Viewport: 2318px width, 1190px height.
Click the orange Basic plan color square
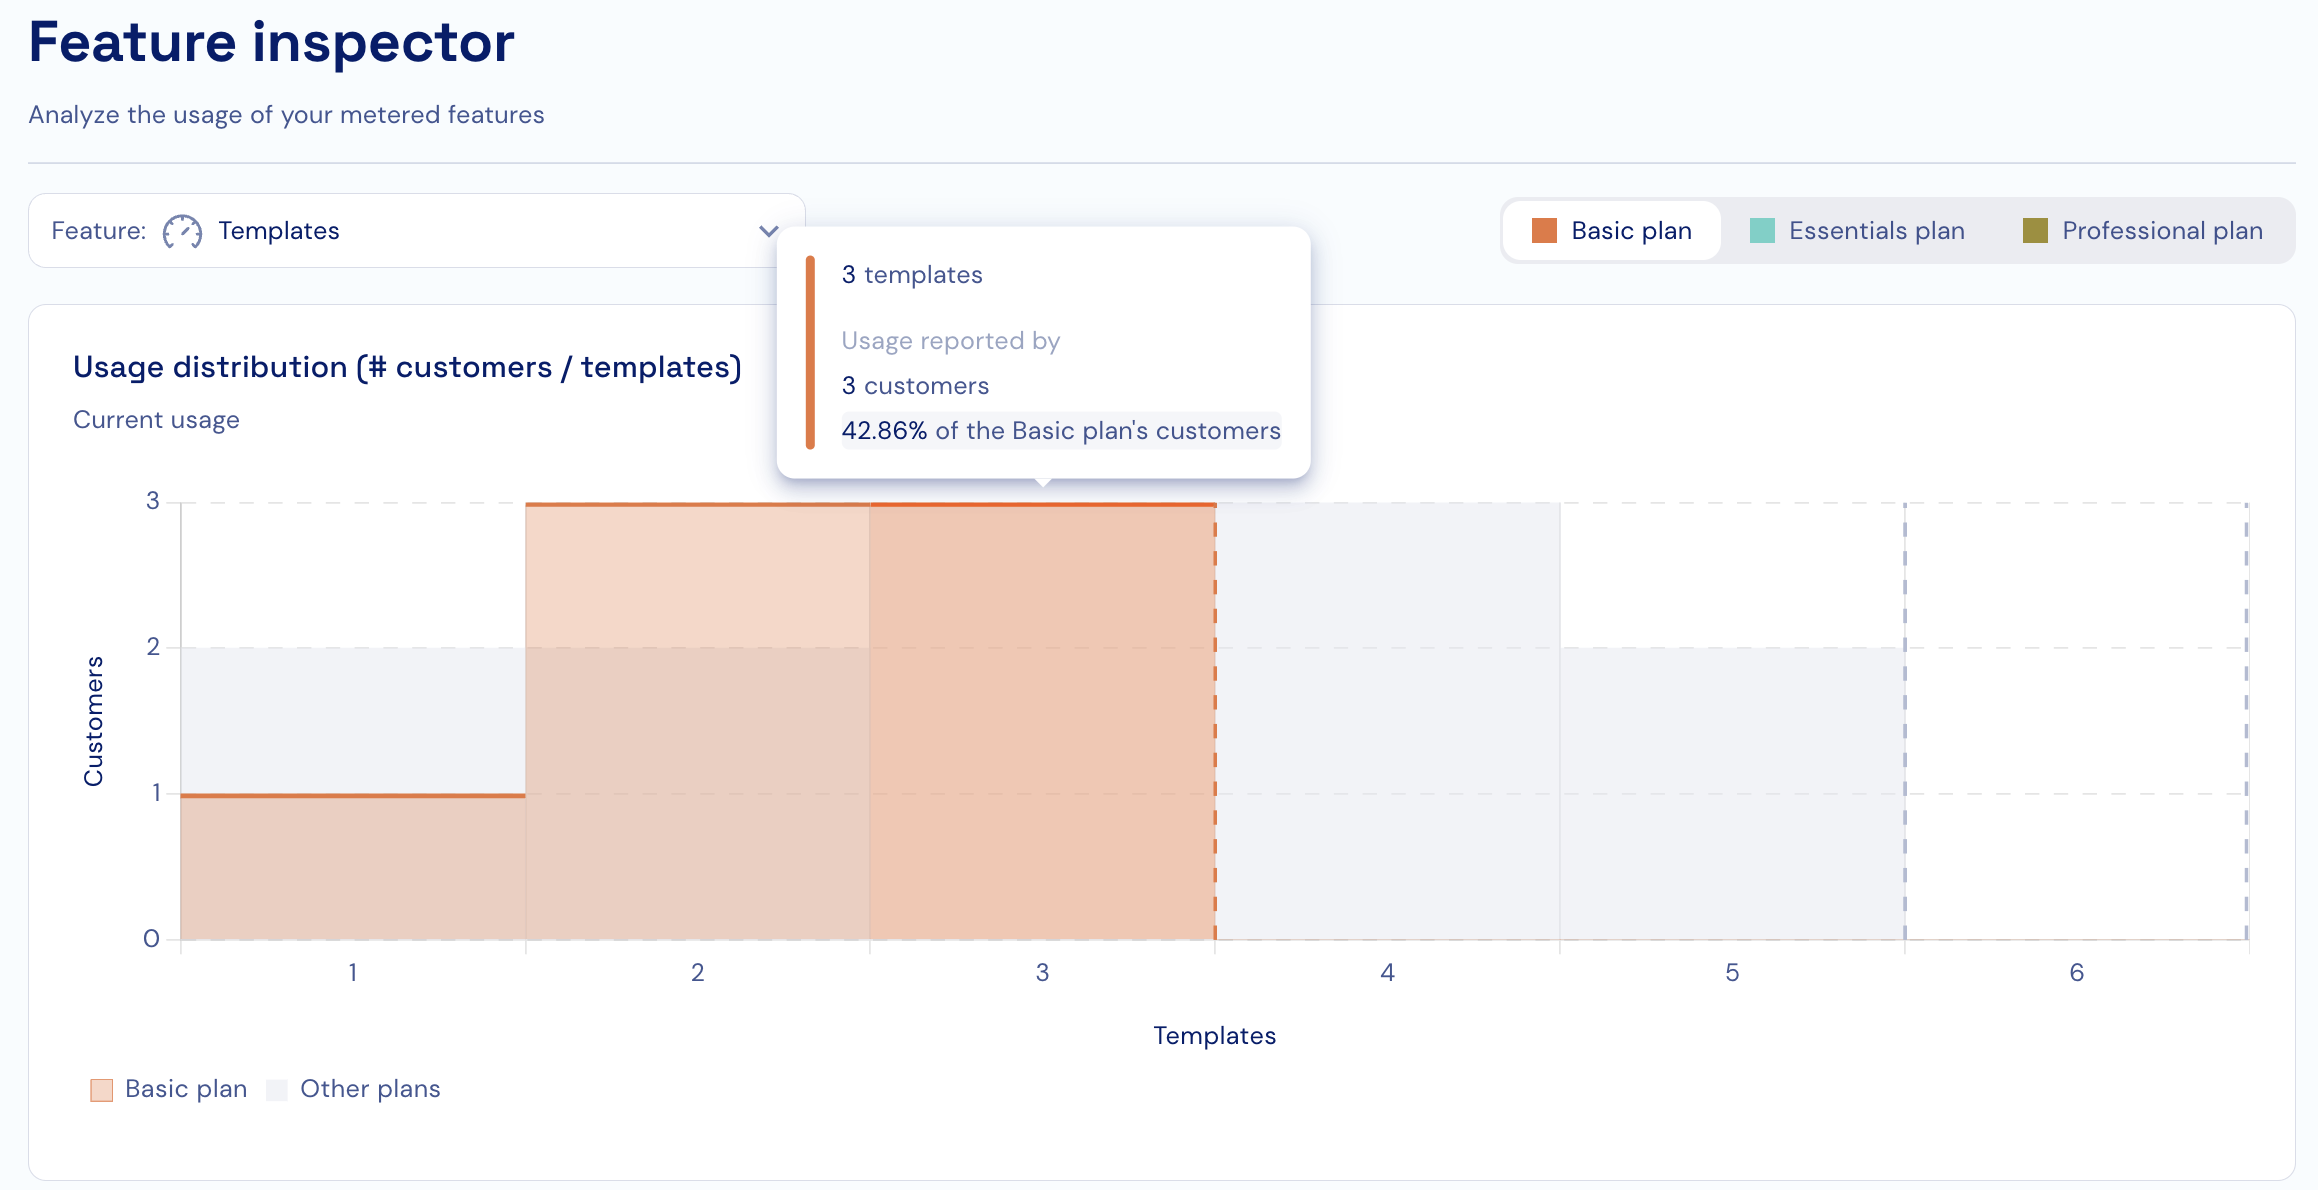1544,231
